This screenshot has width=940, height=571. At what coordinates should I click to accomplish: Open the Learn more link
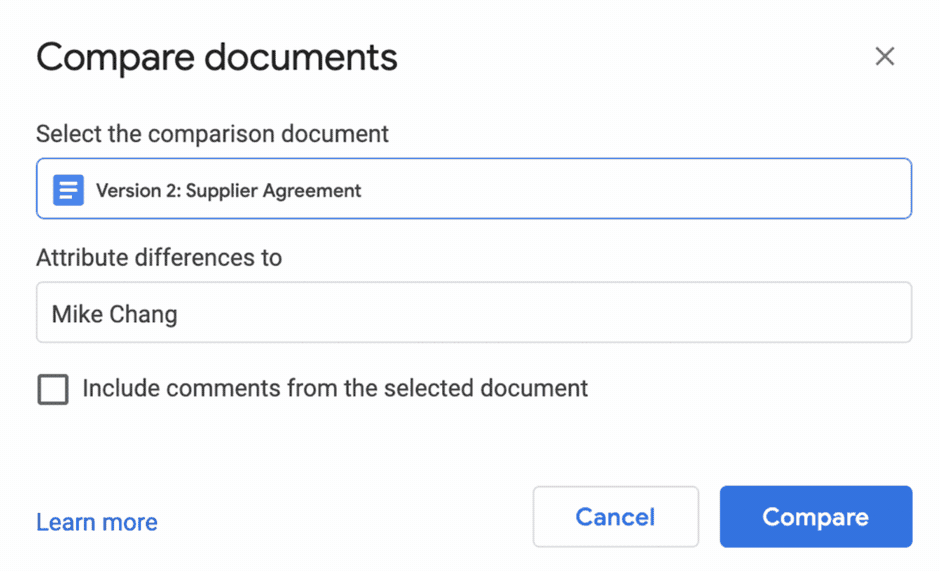click(x=97, y=522)
